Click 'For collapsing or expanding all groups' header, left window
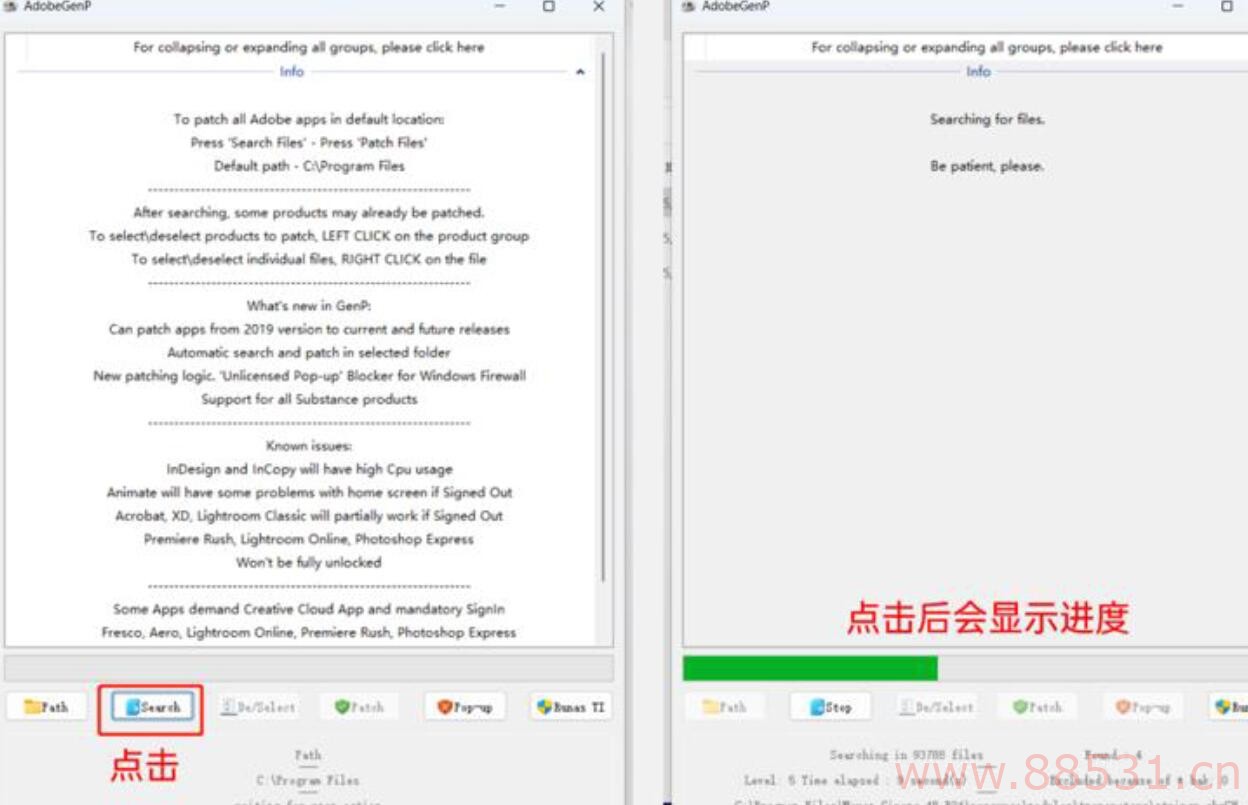The width and height of the screenshot is (1248, 805). click(308, 47)
